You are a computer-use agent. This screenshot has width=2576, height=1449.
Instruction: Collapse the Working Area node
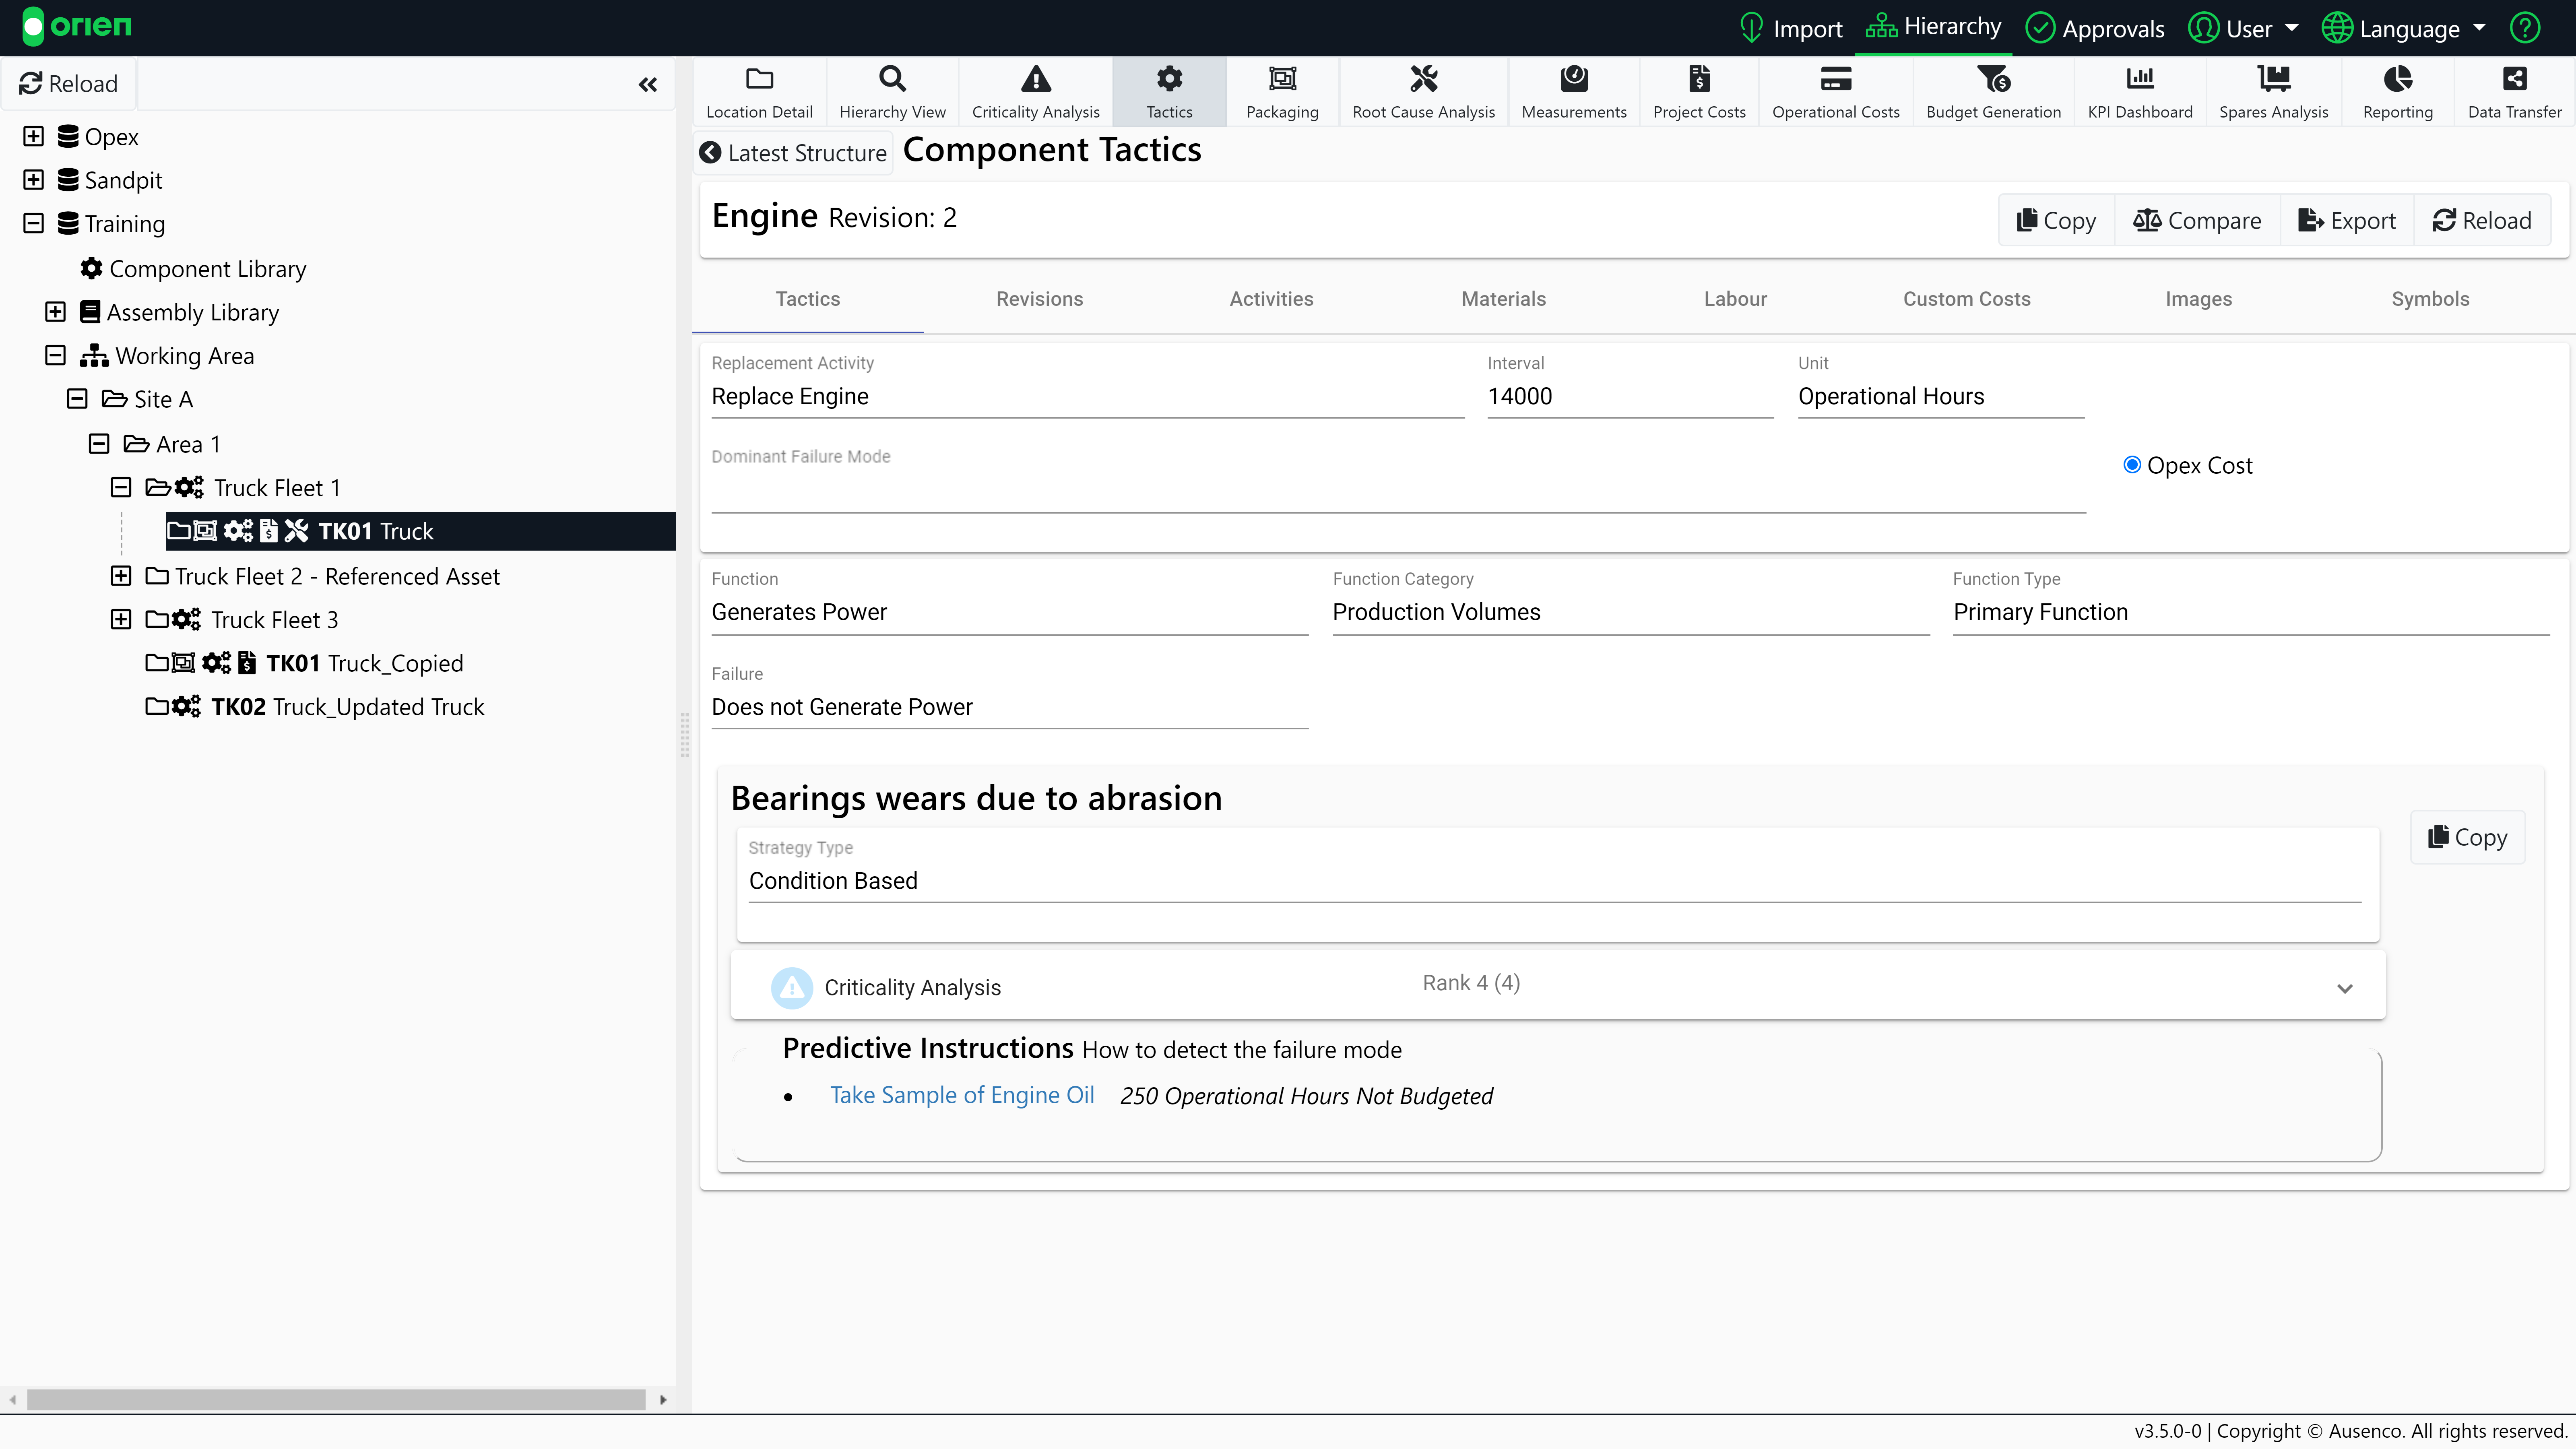coord(56,355)
